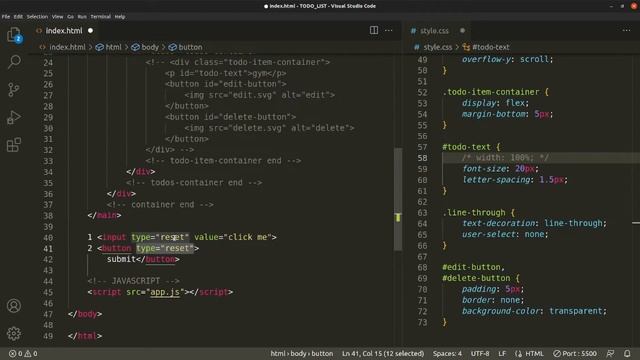Open the View menu
The image size is (640, 360).
coord(58,17)
